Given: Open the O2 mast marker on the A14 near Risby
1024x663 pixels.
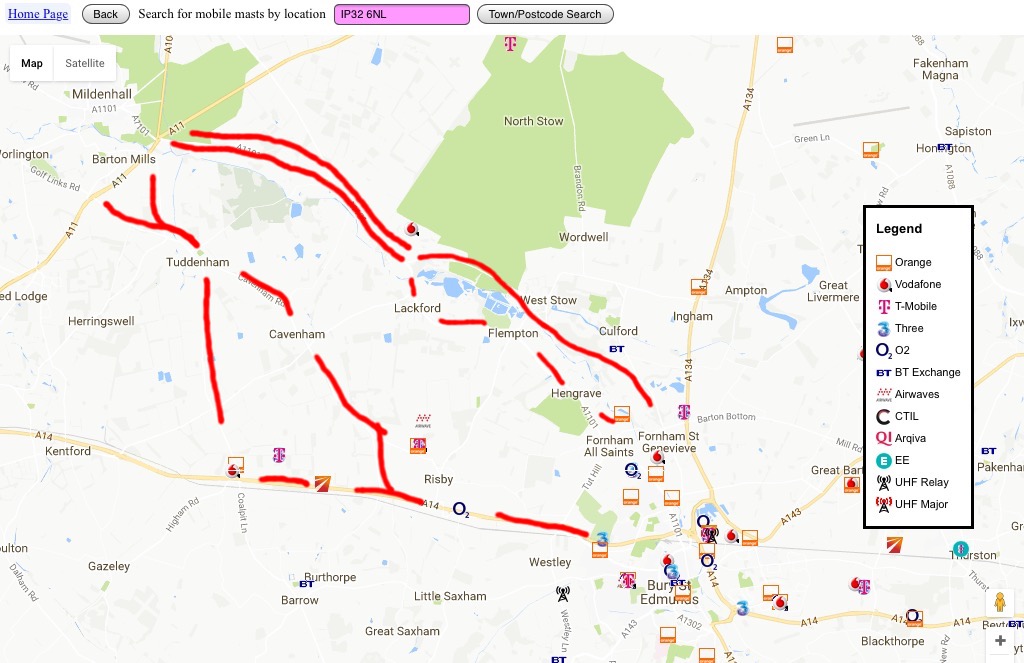Looking at the screenshot, I should [x=461, y=509].
